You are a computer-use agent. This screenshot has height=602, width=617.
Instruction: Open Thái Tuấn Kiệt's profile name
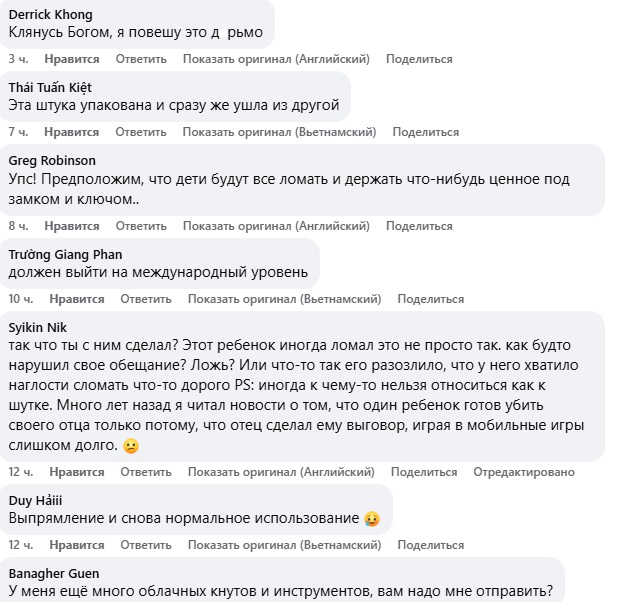coord(50,88)
